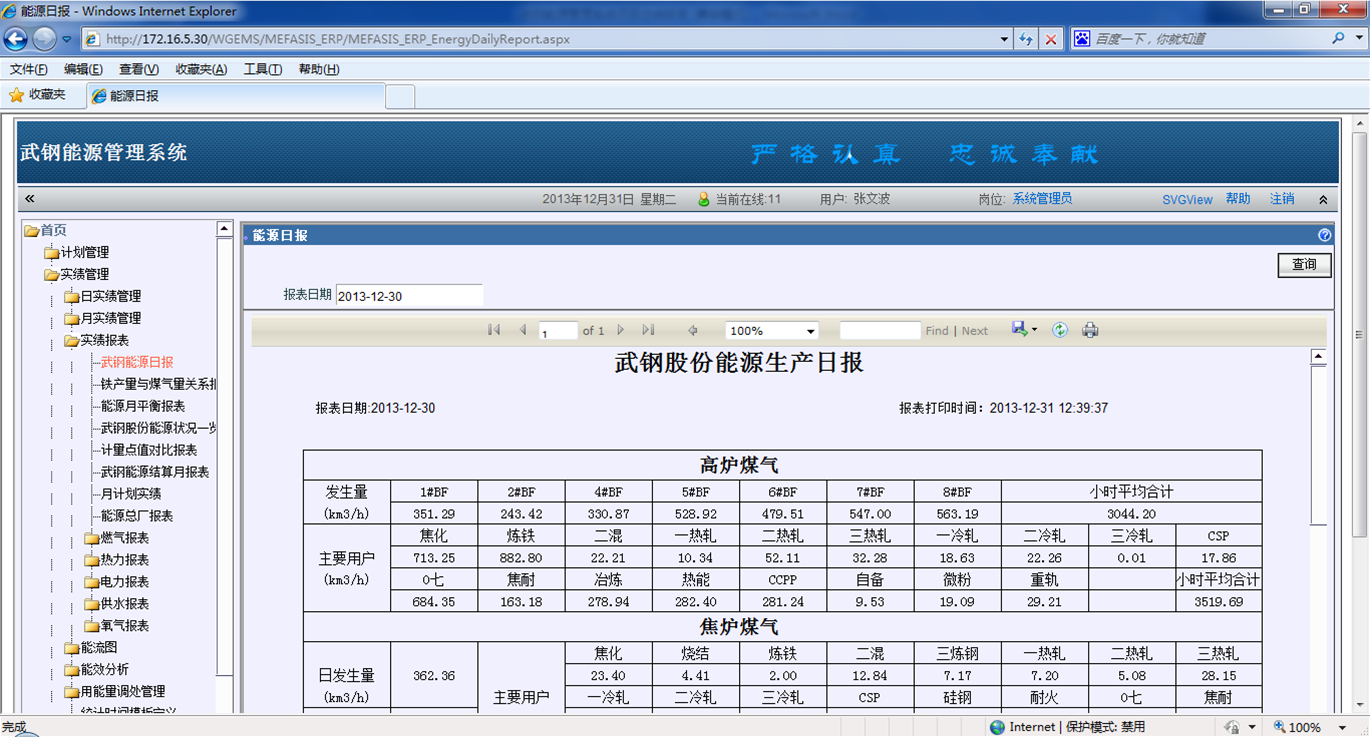Open the 工具(T) menu

[x=263, y=69]
